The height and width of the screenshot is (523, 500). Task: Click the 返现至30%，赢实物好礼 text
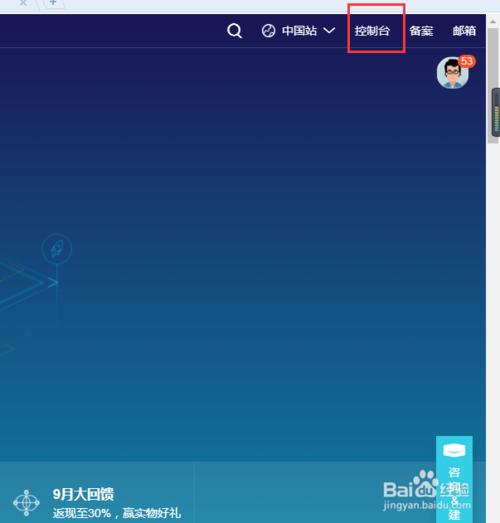117,513
